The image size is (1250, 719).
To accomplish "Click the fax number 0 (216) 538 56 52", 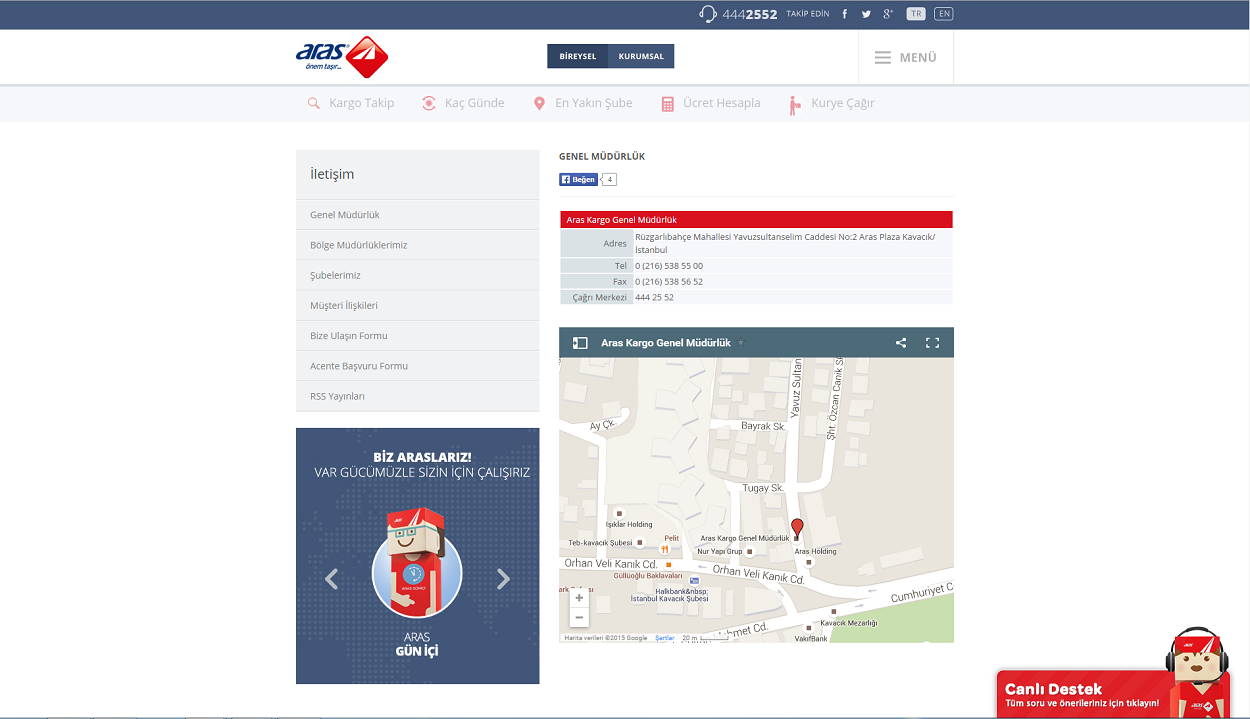I will [x=669, y=282].
